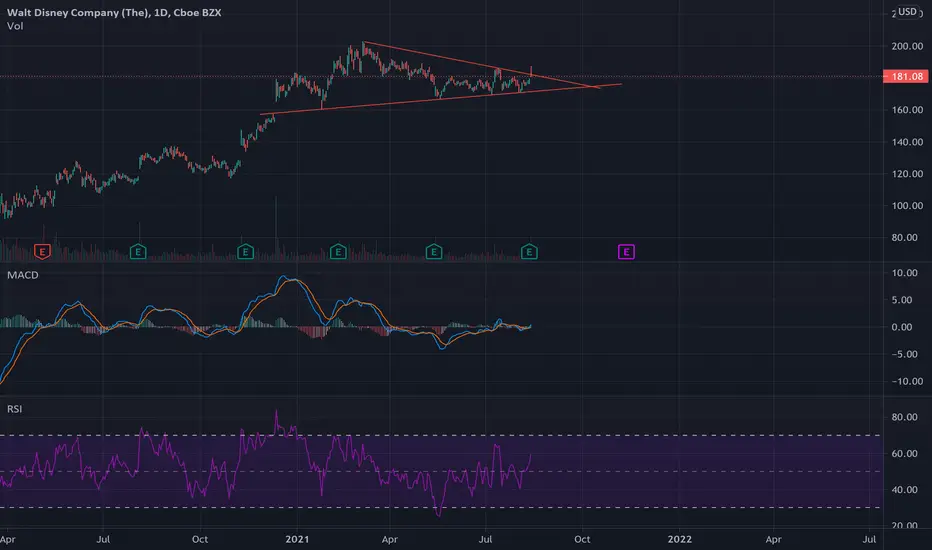Click the 140.00 price axis value
The height and width of the screenshot is (550, 932).
pyautogui.click(x=907, y=142)
